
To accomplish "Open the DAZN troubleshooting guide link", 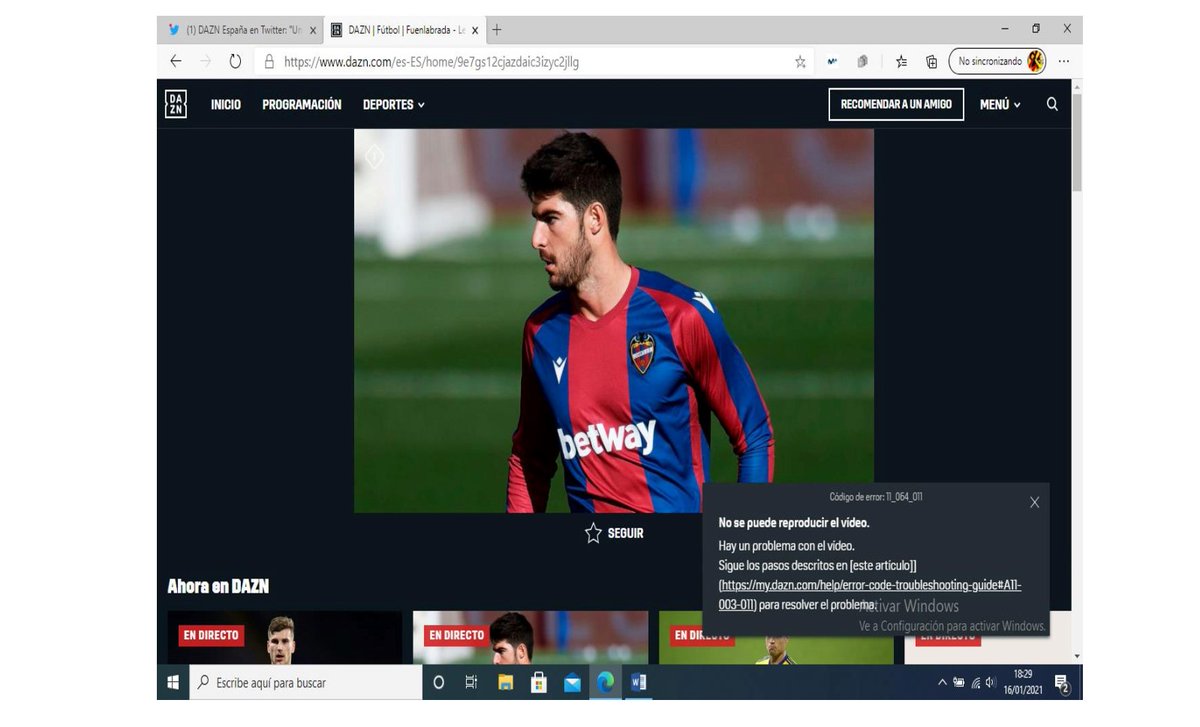I will [869, 594].
